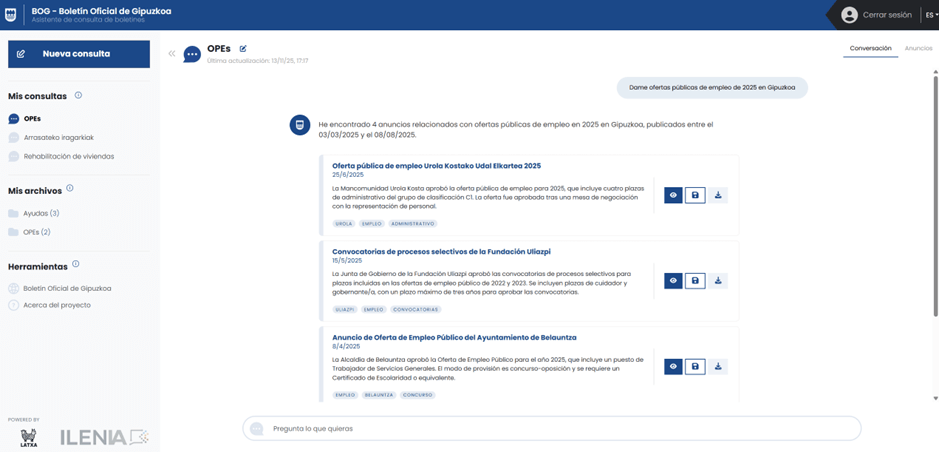Download the Urola Kostako announcement
This screenshot has width=939, height=452.
718,195
